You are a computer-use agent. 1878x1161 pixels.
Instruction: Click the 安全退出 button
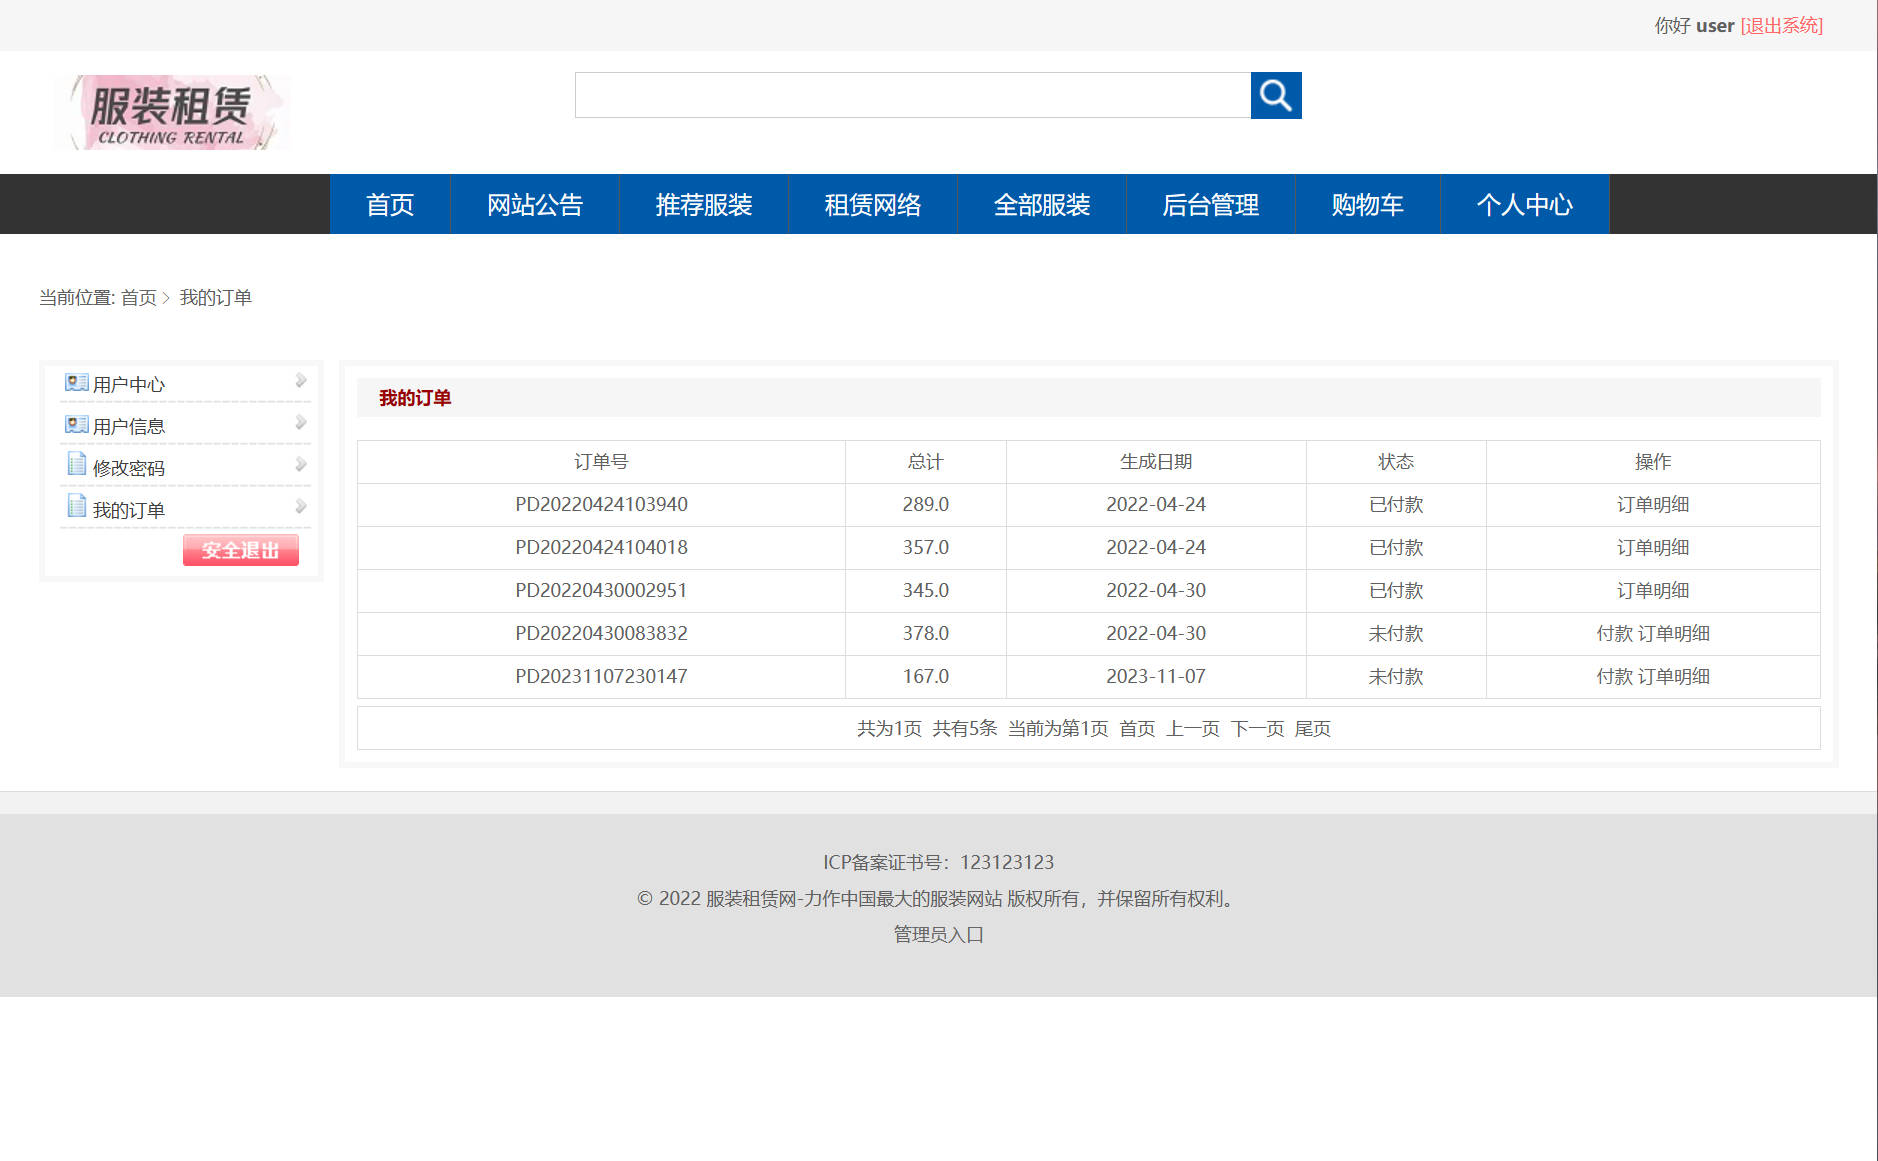click(x=240, y=550)
